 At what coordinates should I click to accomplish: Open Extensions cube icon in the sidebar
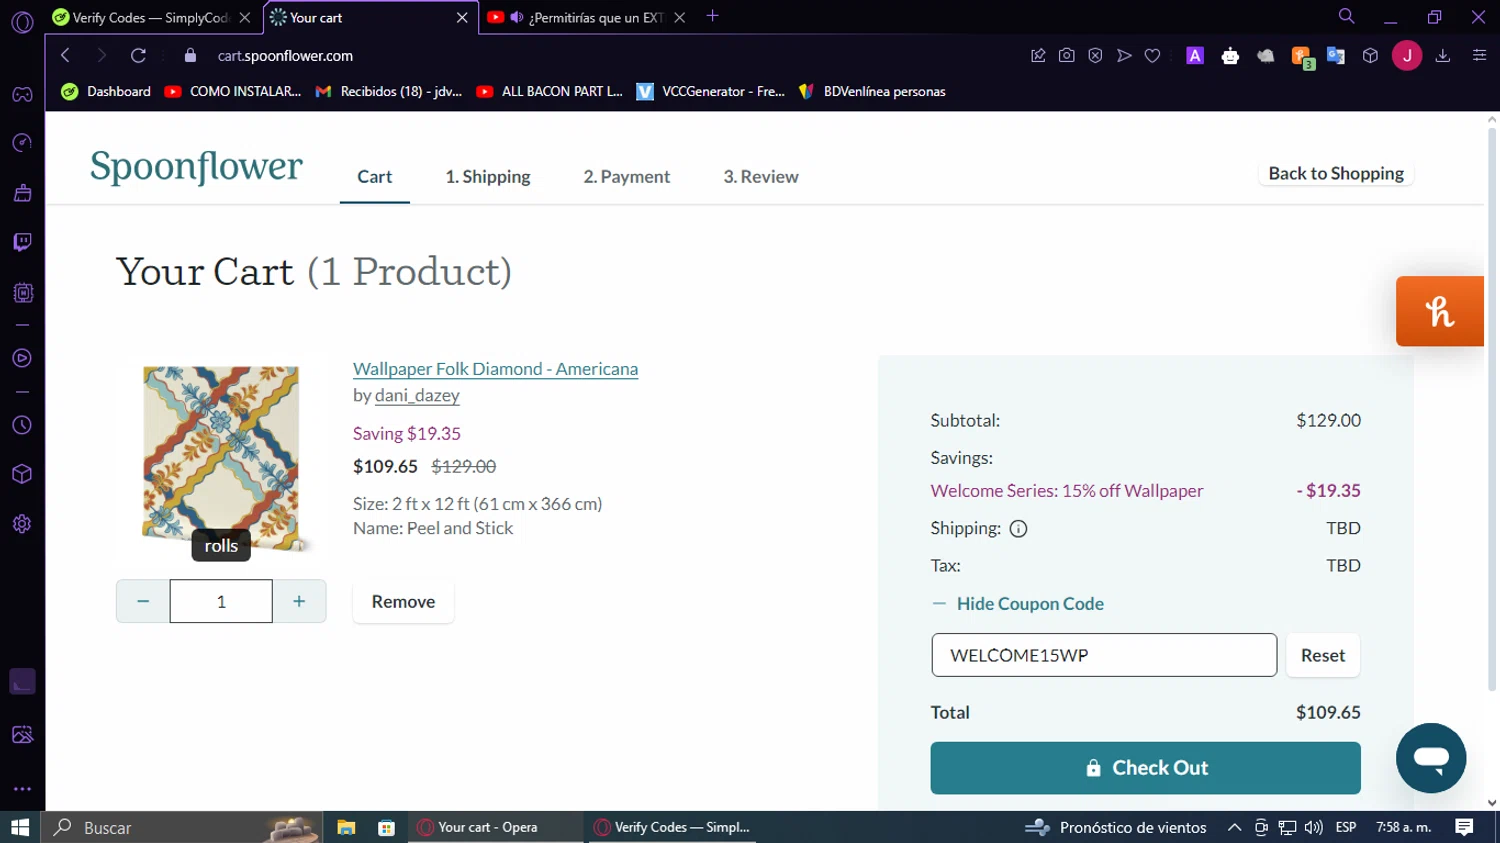tap(22, 474)
